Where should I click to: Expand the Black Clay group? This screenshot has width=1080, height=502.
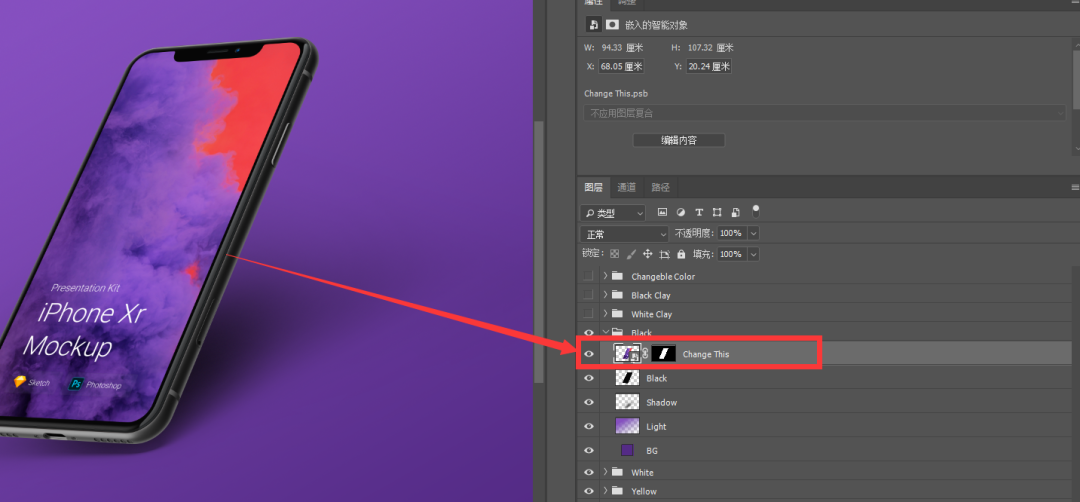click(605, 295)
